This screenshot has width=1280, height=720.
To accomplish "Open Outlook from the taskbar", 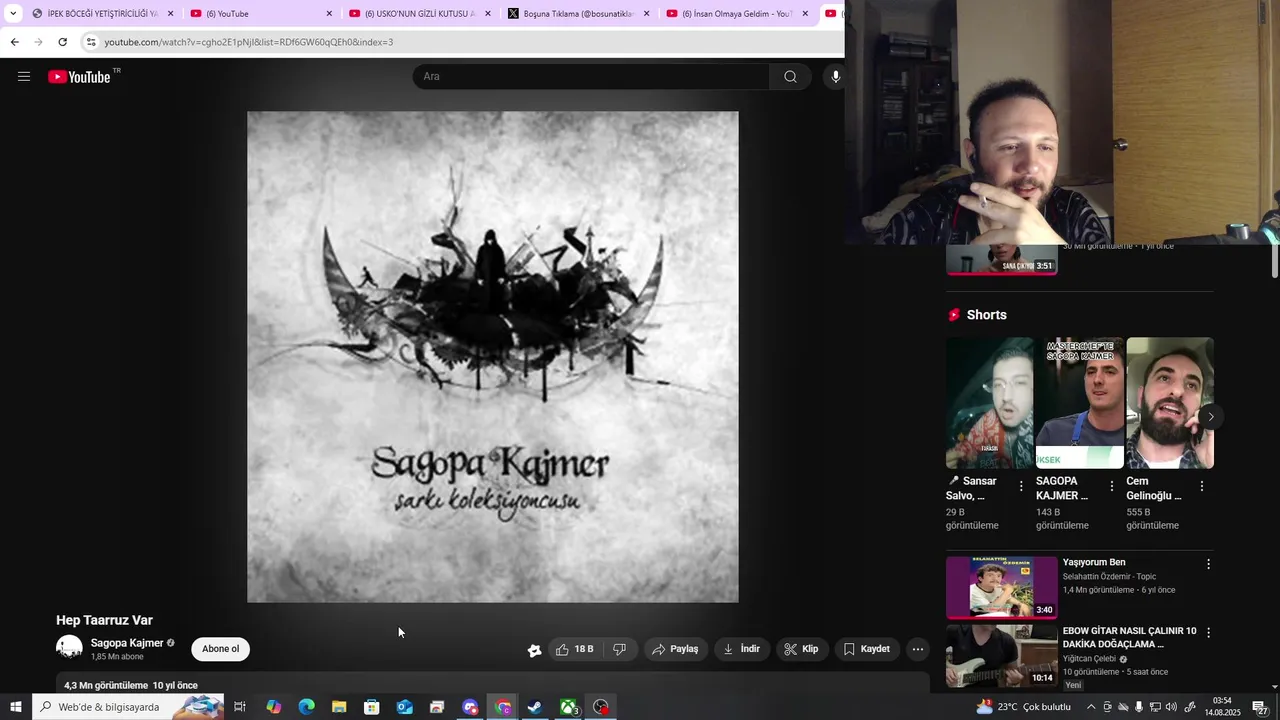I will [404, 707].
